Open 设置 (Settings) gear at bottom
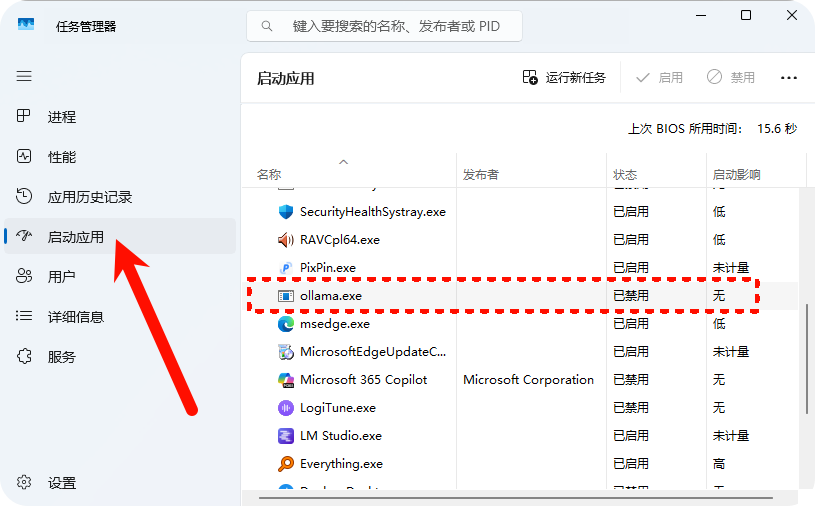Image resolution: width=815 pixels, height=506 pixels. click(x=25, y=483)
